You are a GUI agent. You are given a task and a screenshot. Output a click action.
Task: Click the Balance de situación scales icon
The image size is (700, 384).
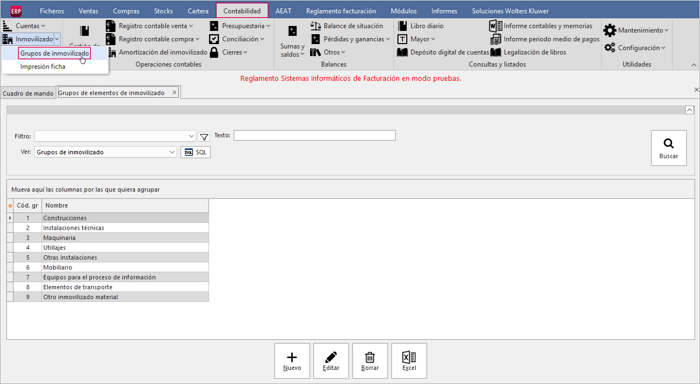pos(316,26)
